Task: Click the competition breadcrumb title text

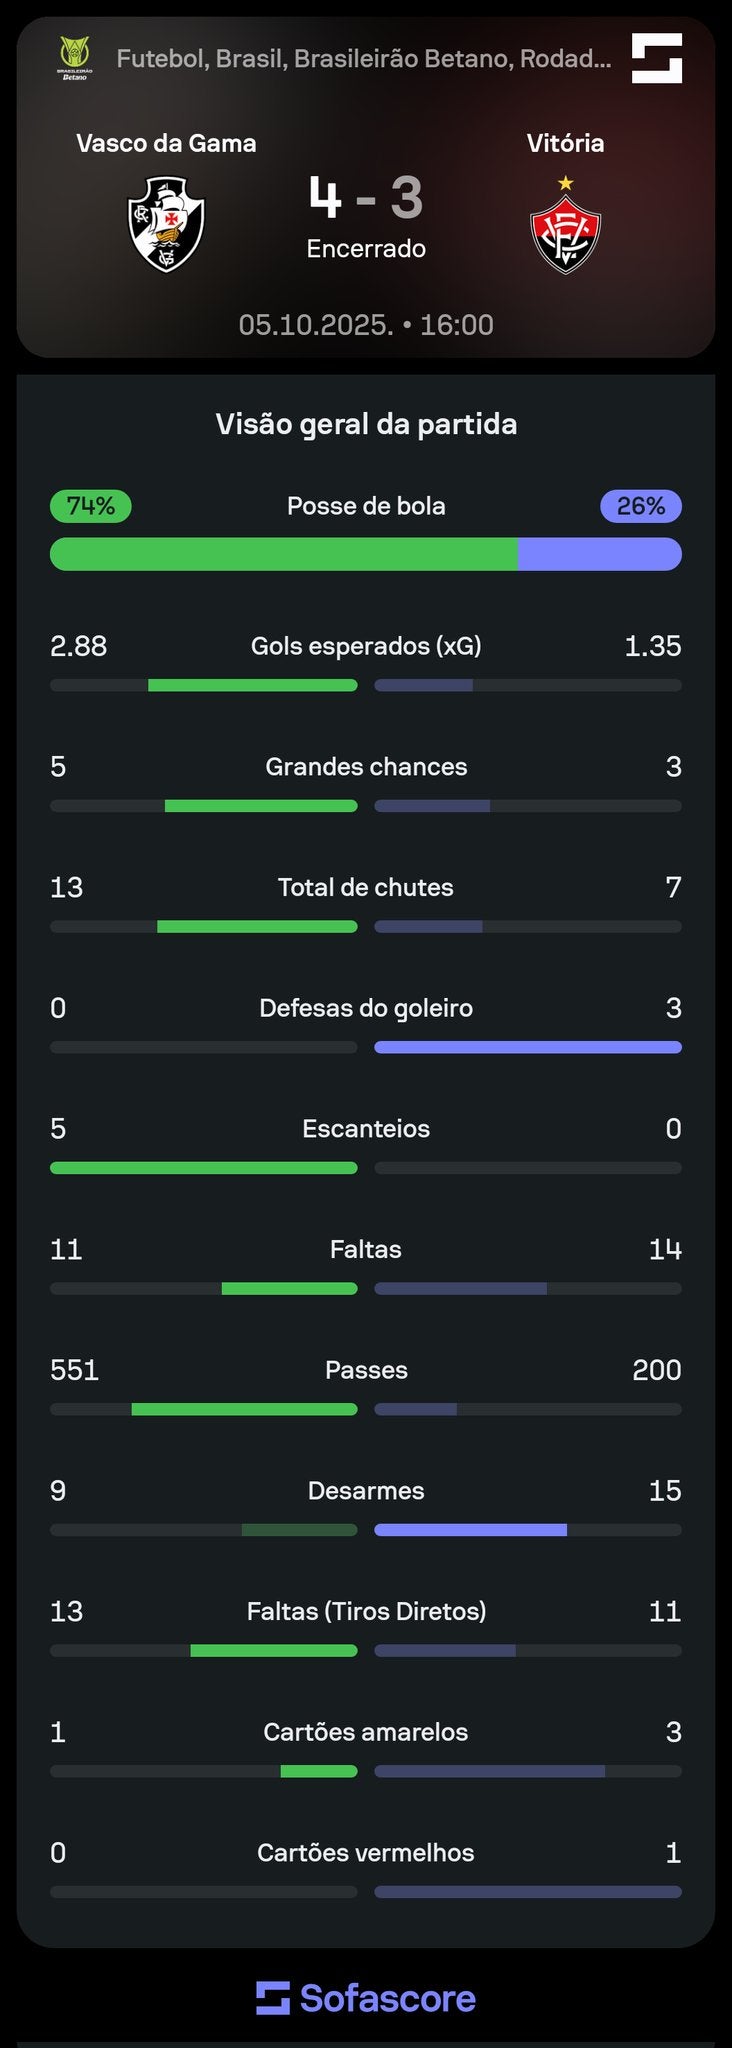Action: click(x=363, y=59)
